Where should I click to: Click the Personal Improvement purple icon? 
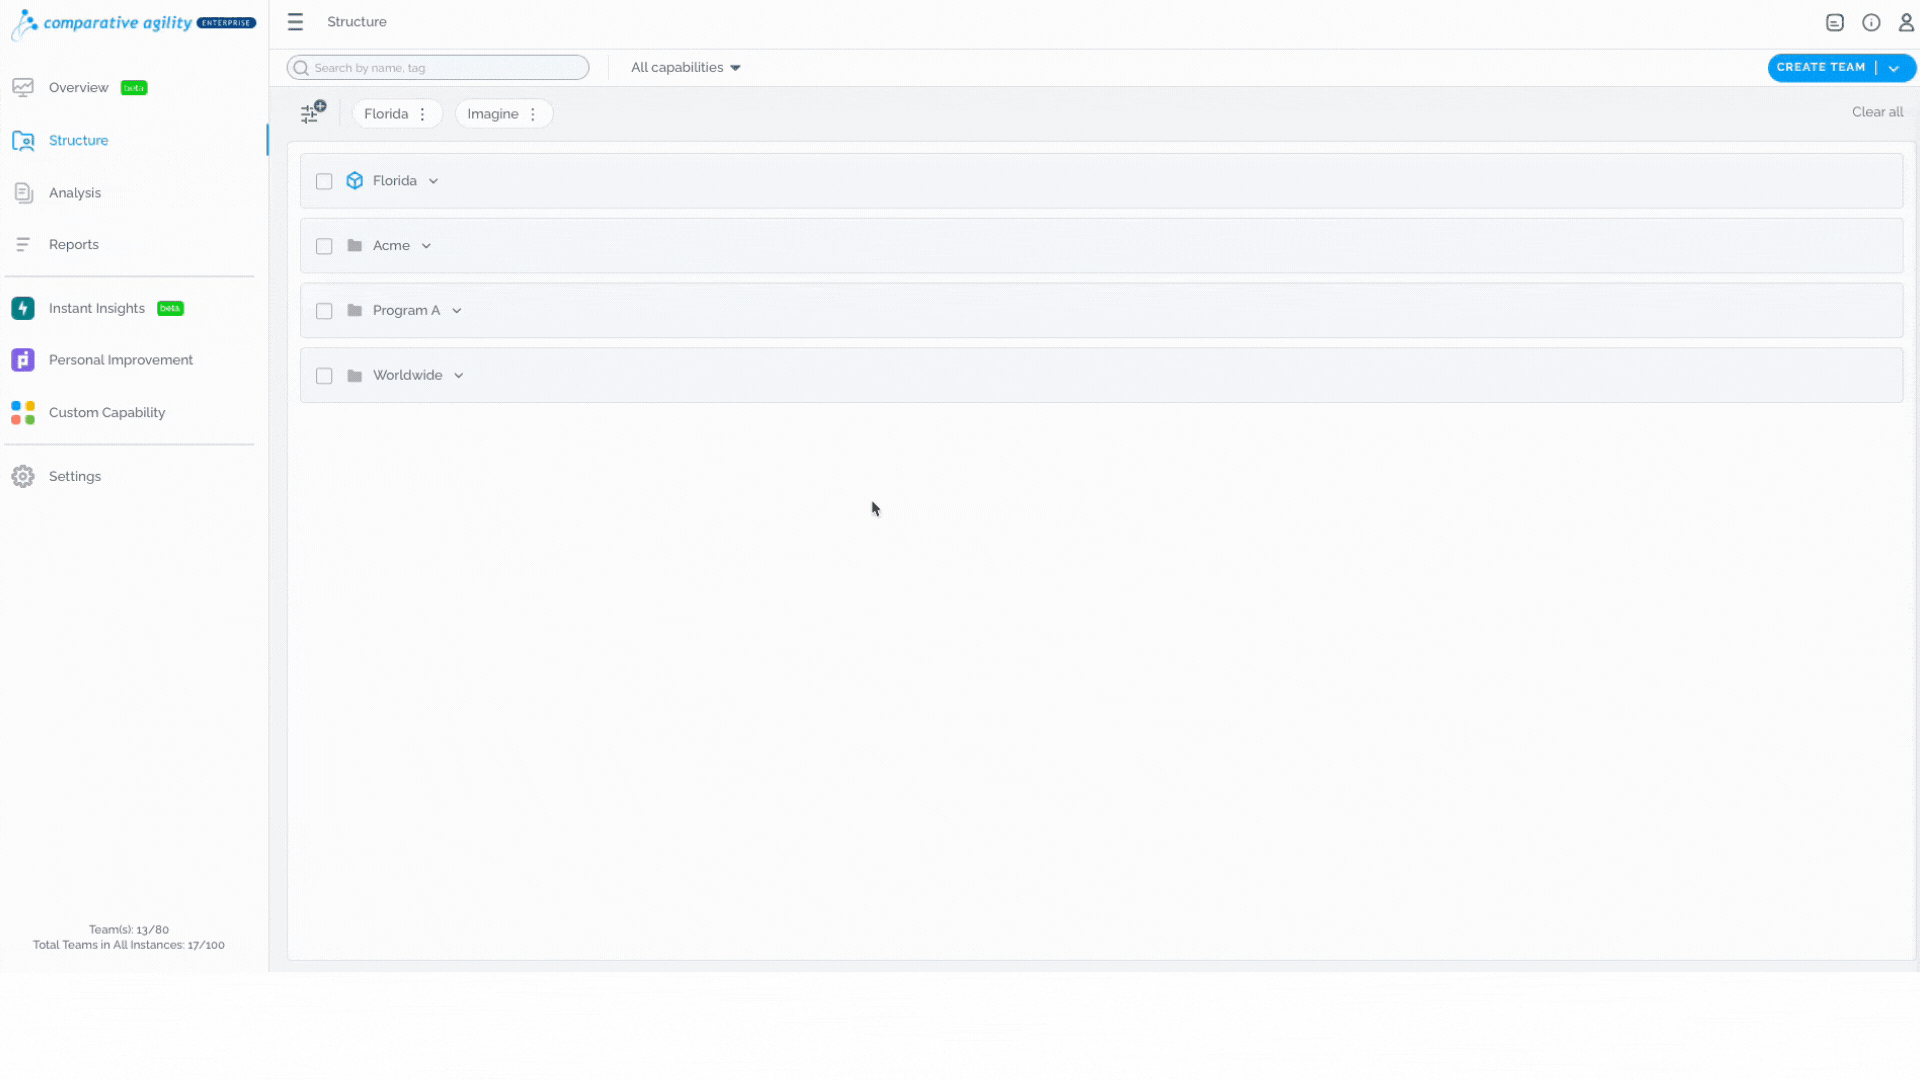(23, 361)
